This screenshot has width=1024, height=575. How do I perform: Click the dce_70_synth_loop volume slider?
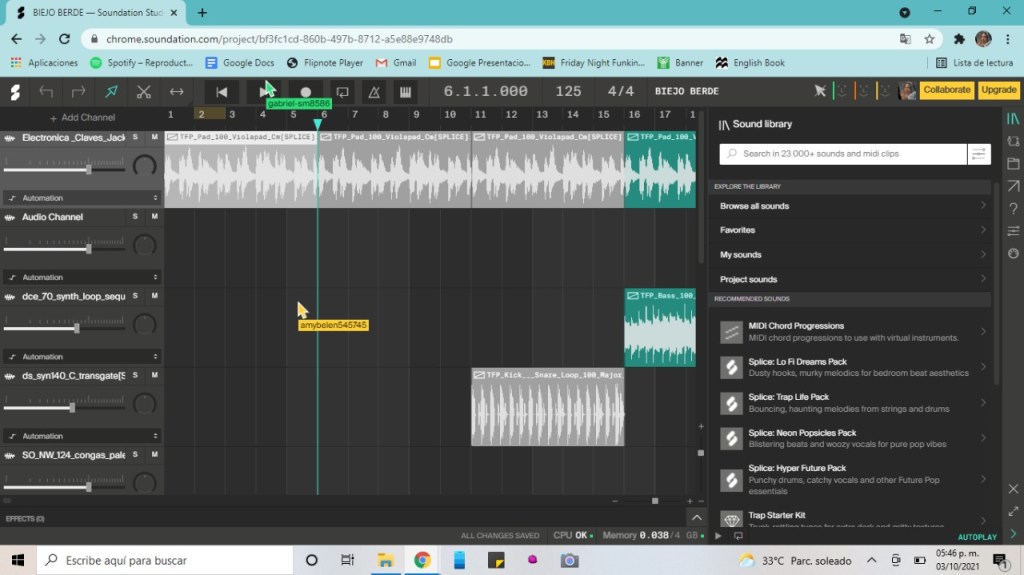coord(77,328)
